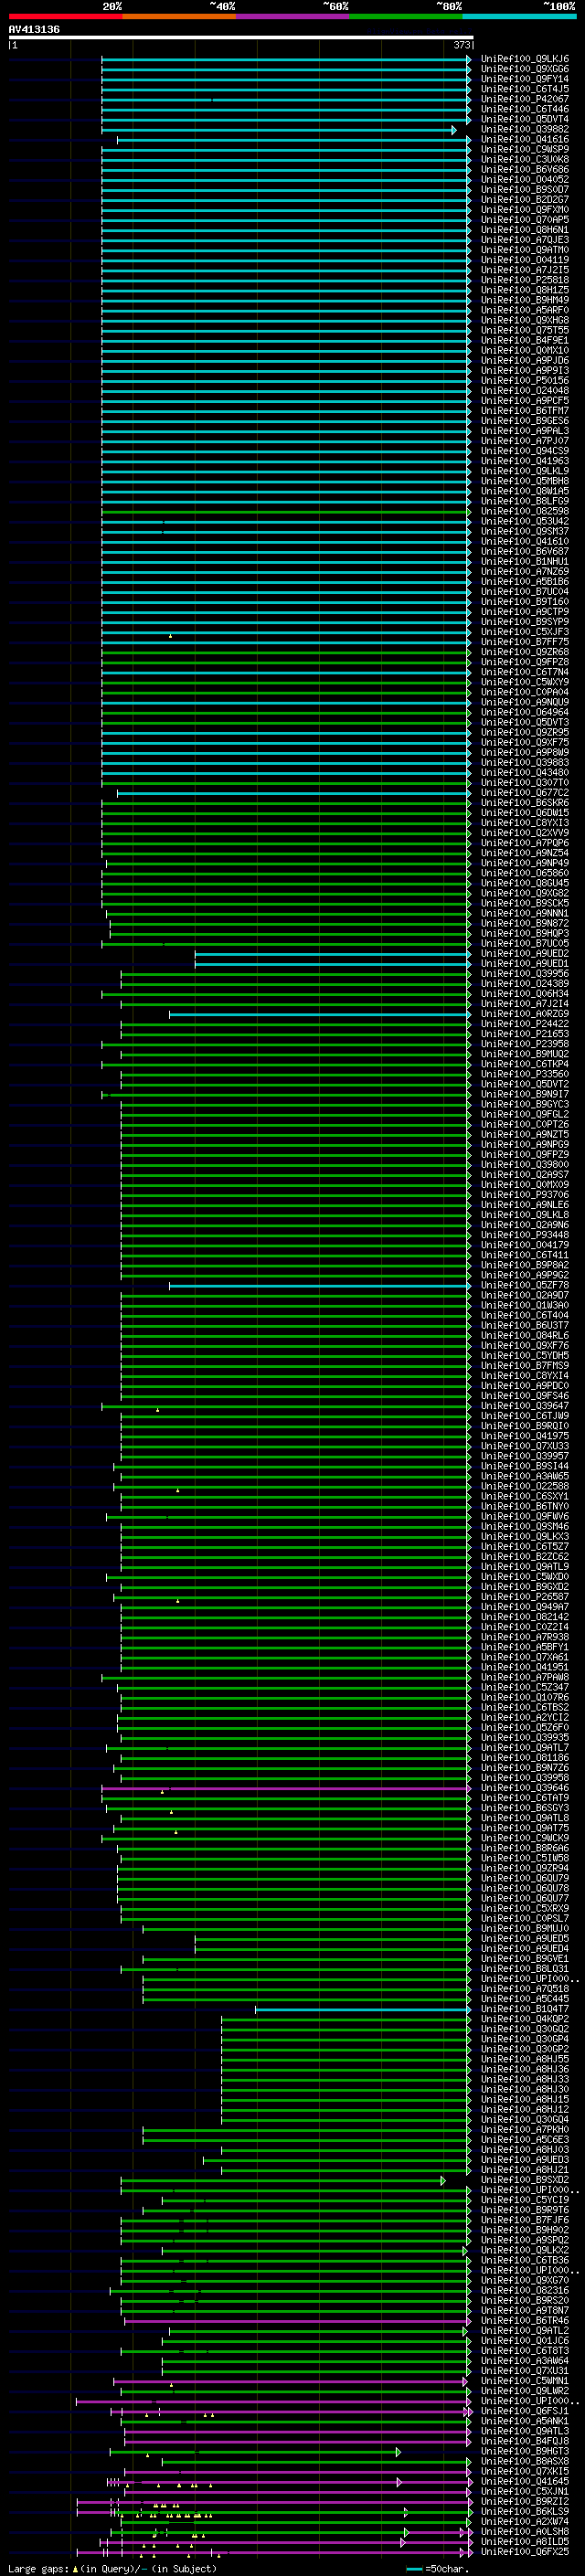Select the UniRef100_P23958 label
The height and width of the screenshot is (2576, 585).
point(524,1044)
